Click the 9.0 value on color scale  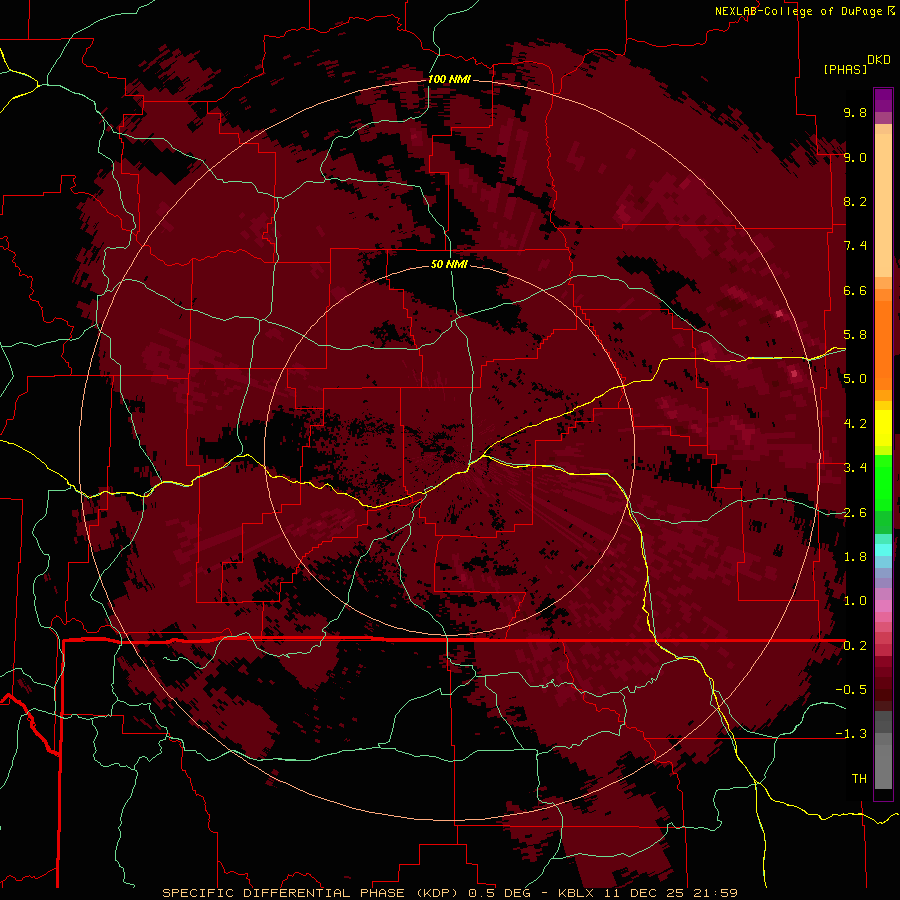coord(855,157)
